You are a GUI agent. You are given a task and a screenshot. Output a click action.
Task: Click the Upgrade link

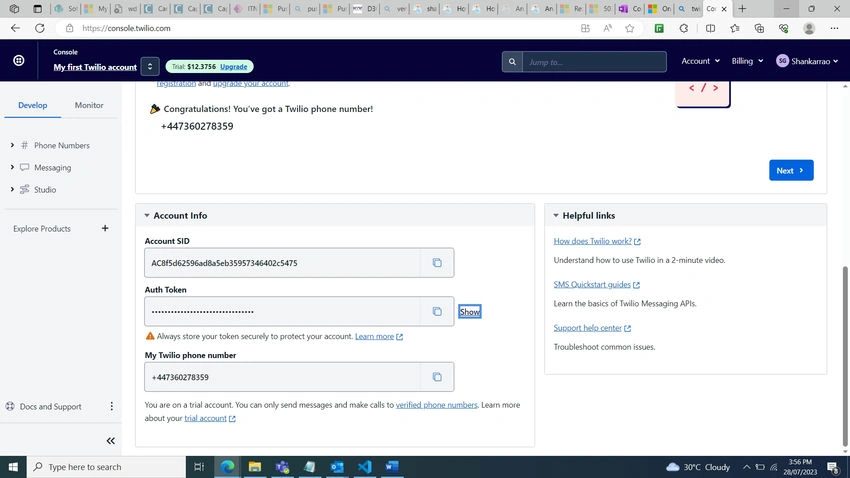234,67
